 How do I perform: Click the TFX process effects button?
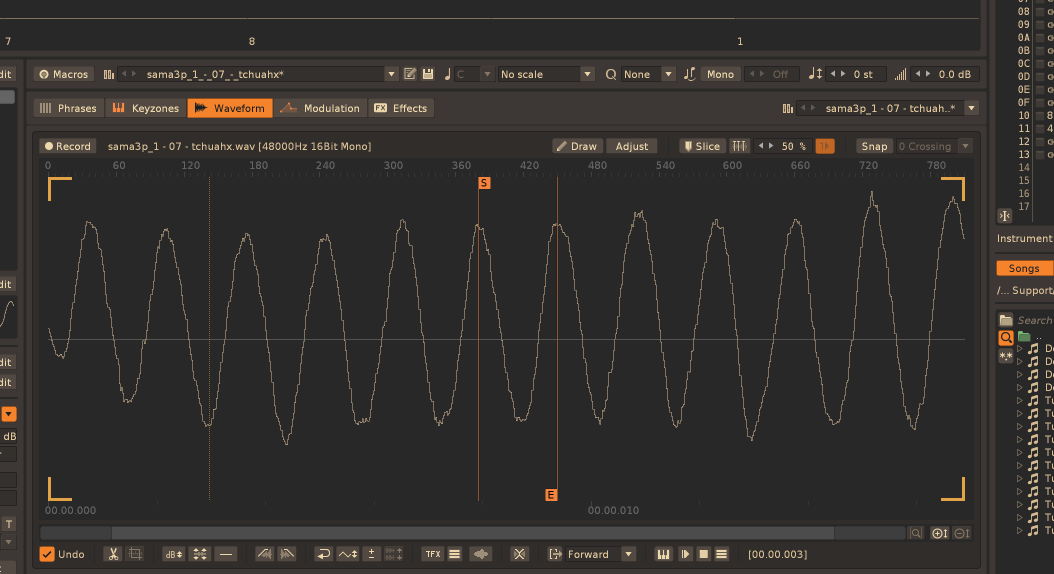432,554
